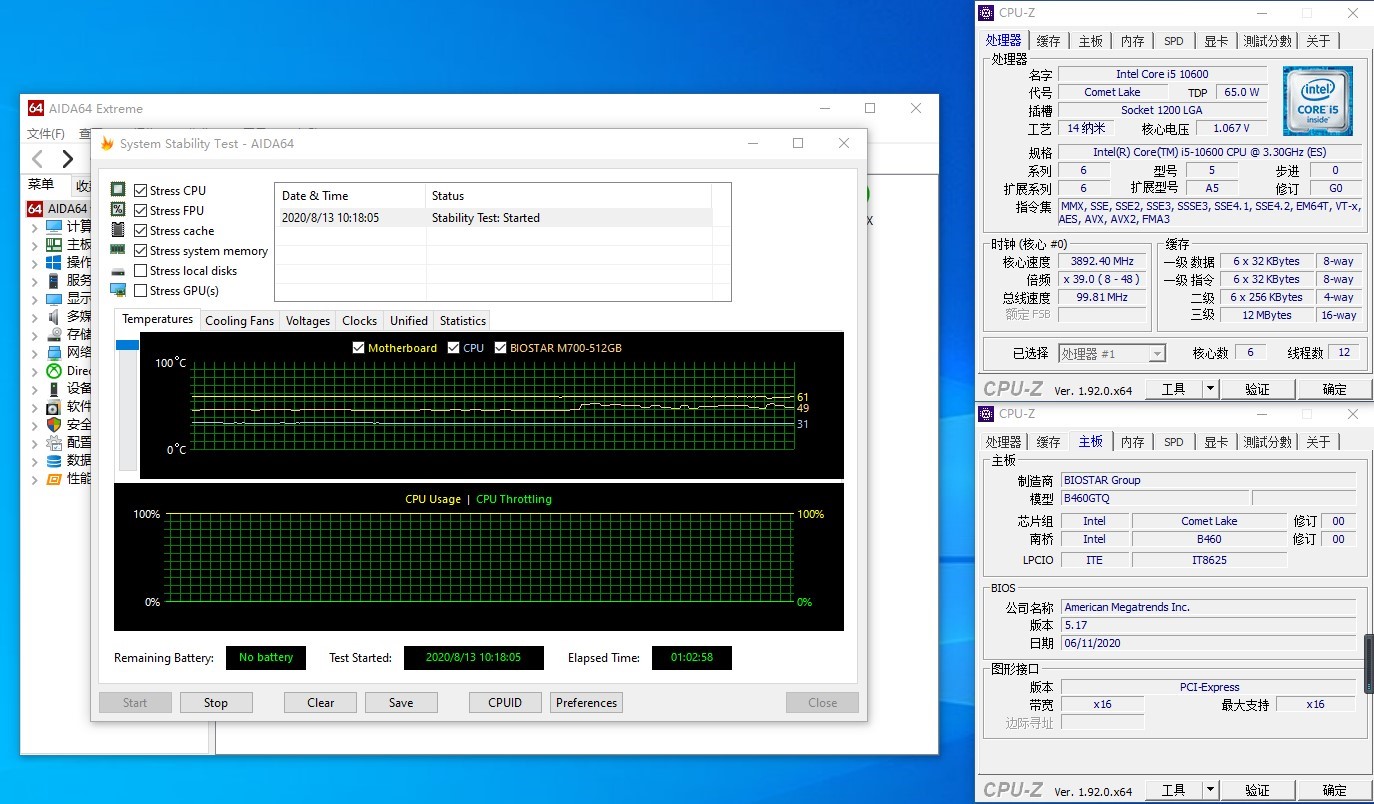Select the AIDA64 root node icon in the tree

(35, 208)
